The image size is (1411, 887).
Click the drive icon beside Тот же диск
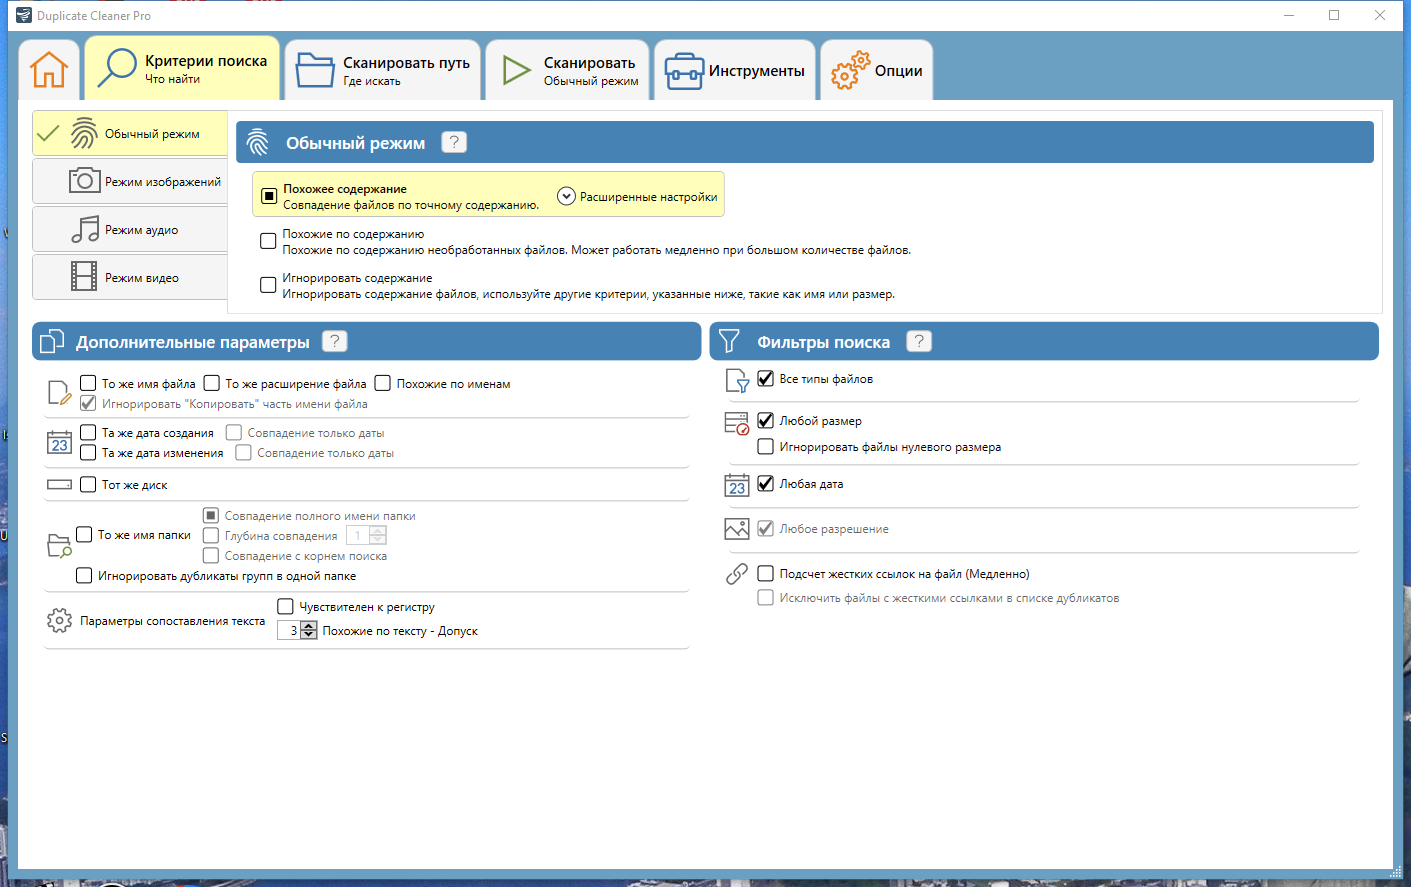click(x=59, y=484)
